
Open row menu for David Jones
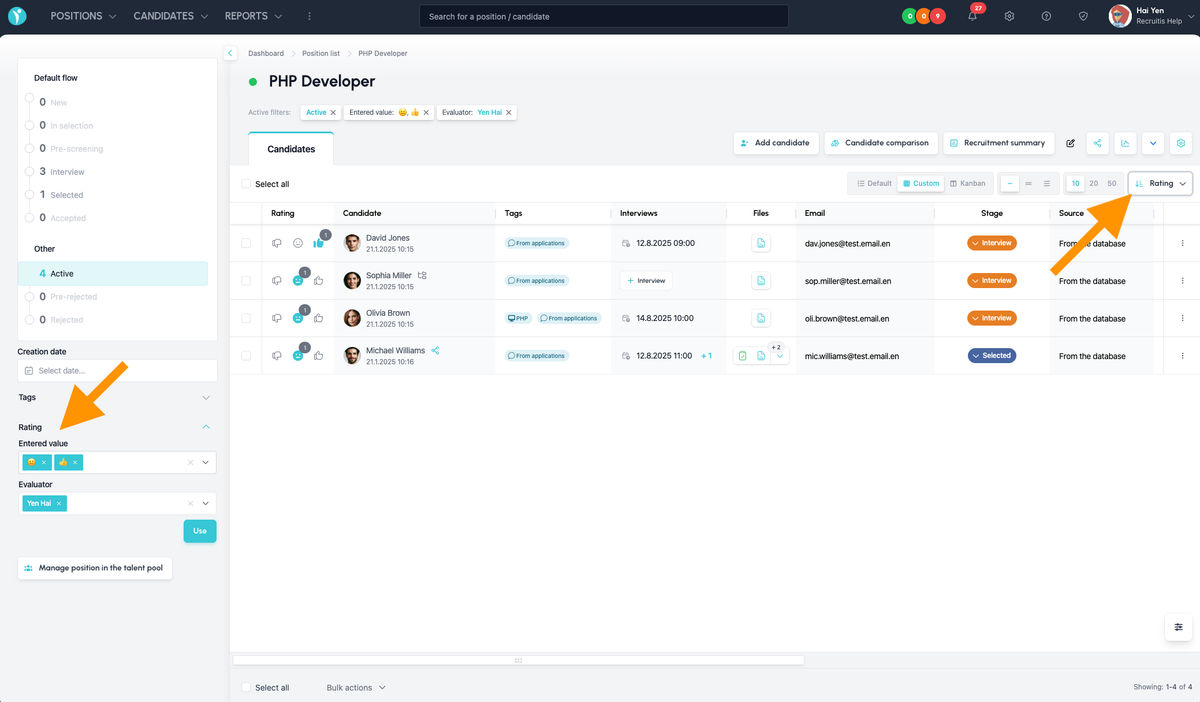1183,243
